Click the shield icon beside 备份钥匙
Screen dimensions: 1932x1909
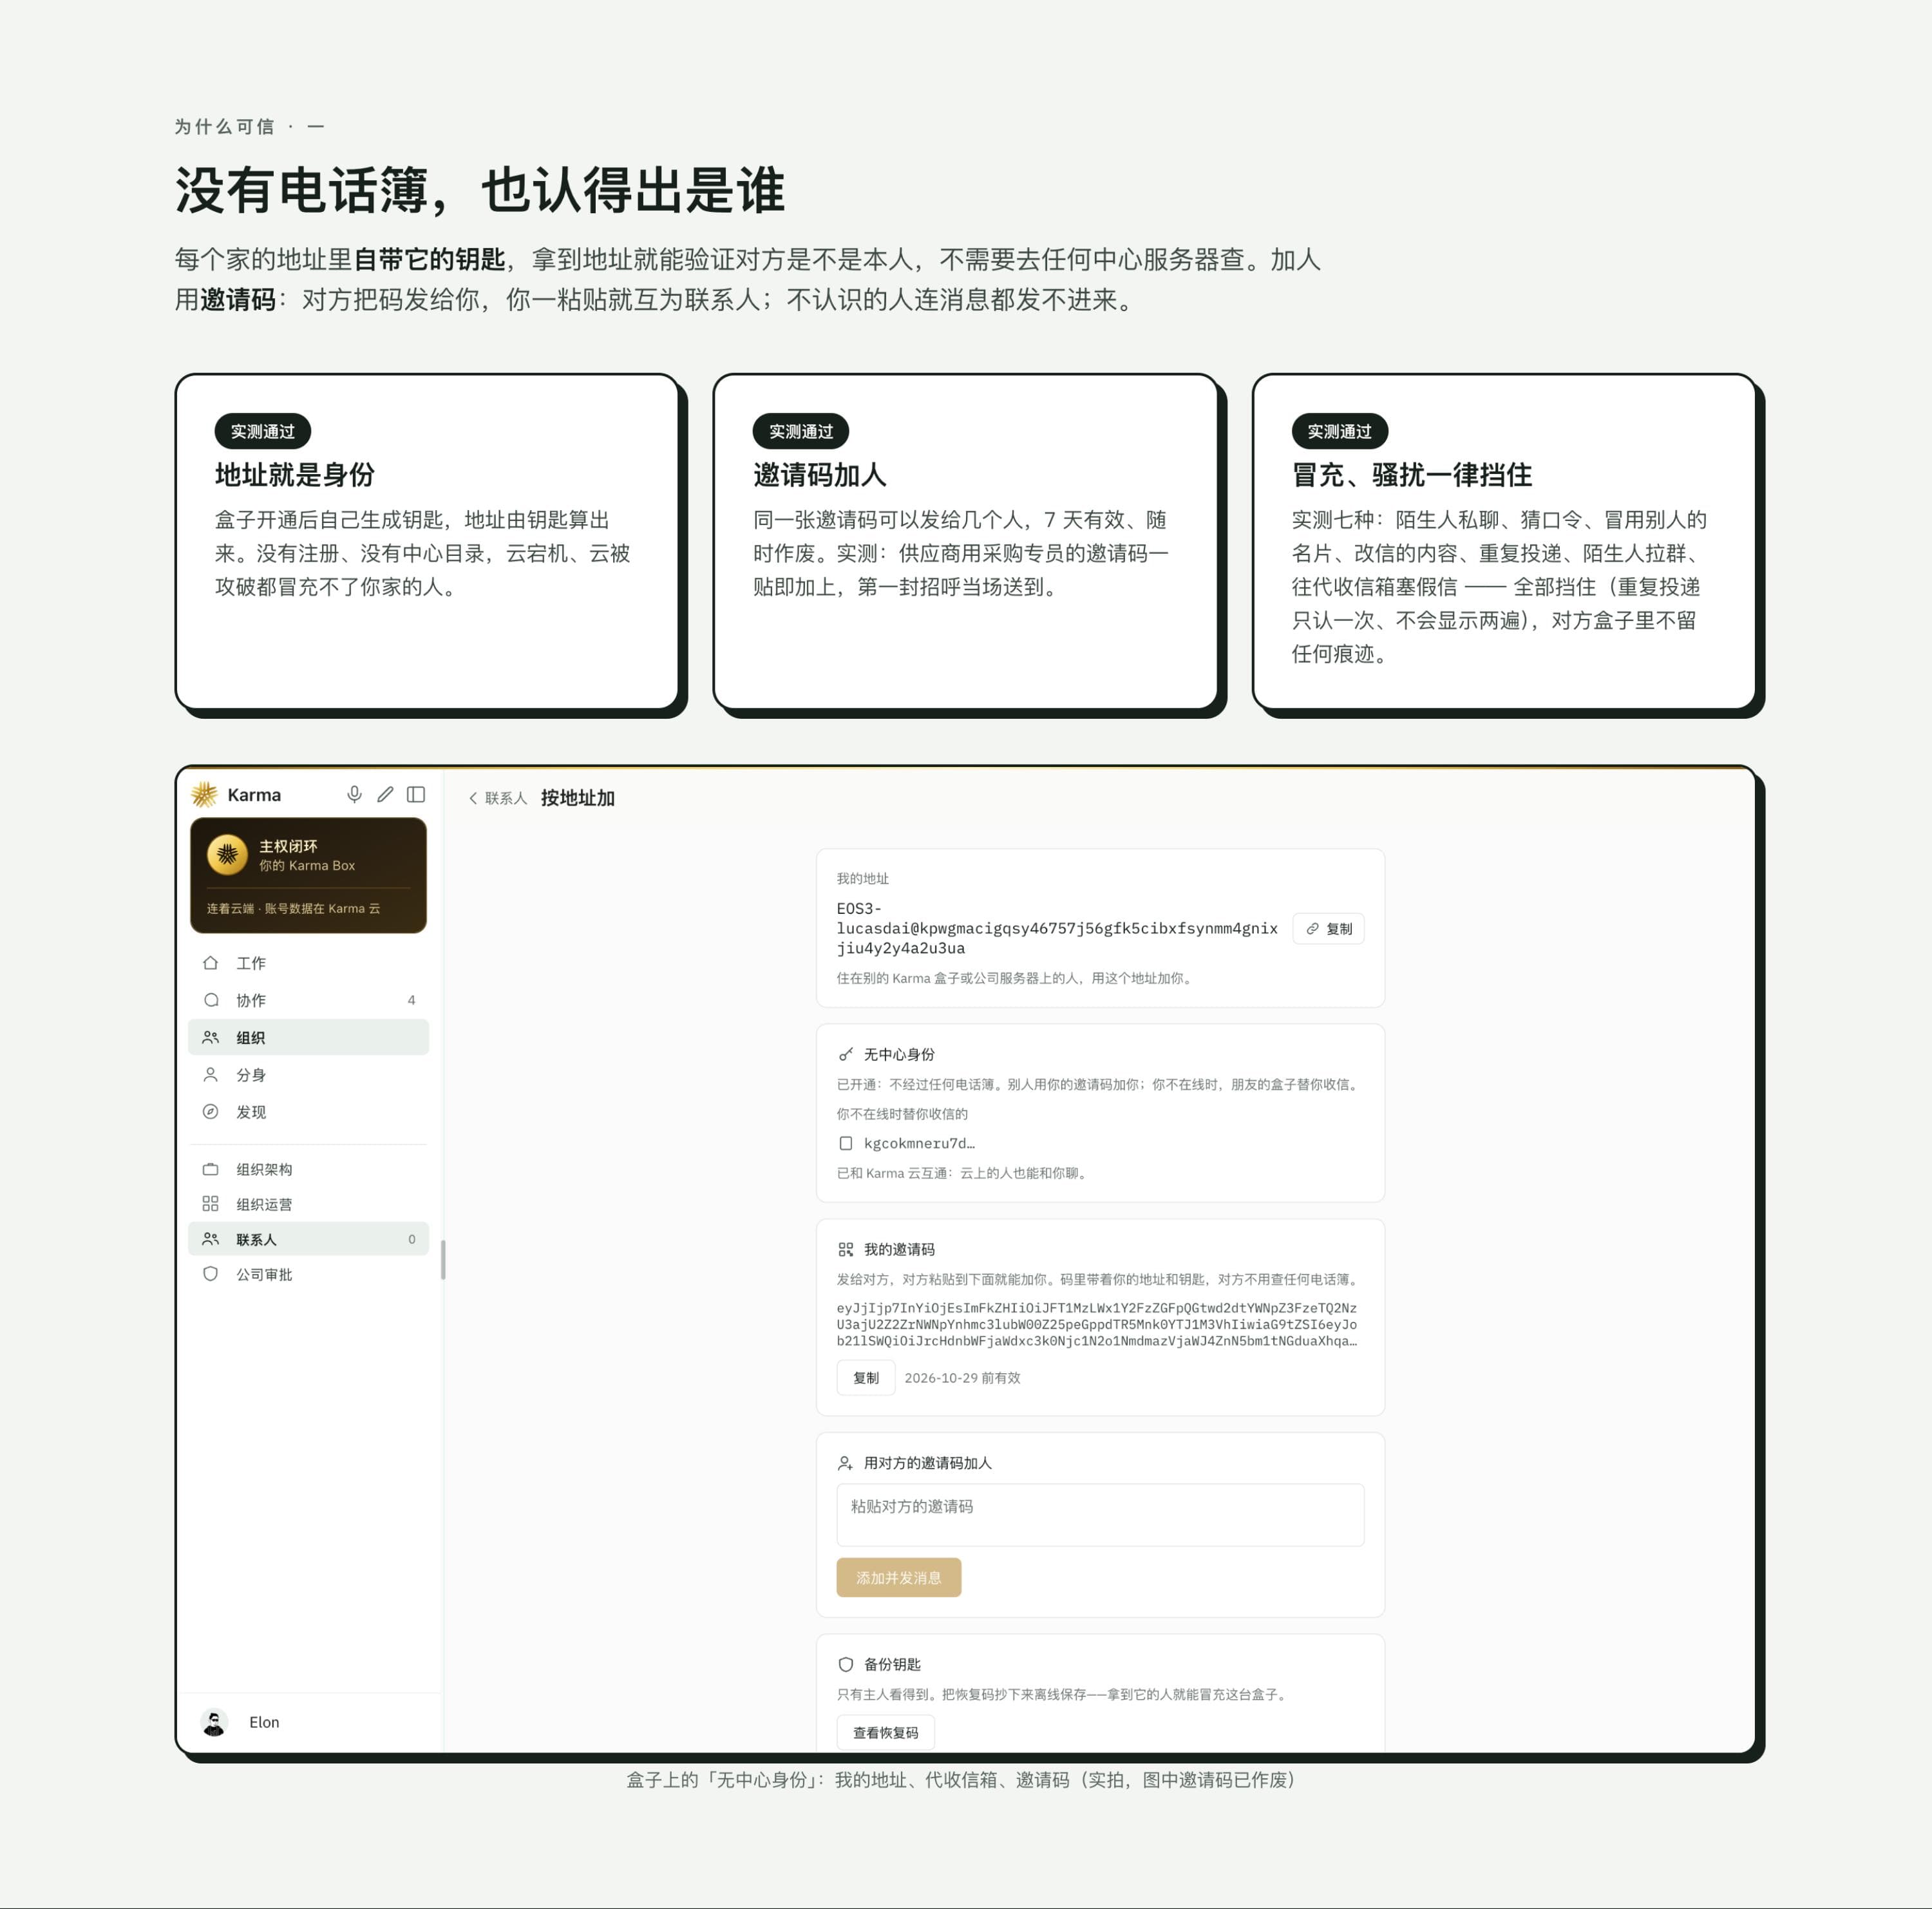(x=846, y=1664)
